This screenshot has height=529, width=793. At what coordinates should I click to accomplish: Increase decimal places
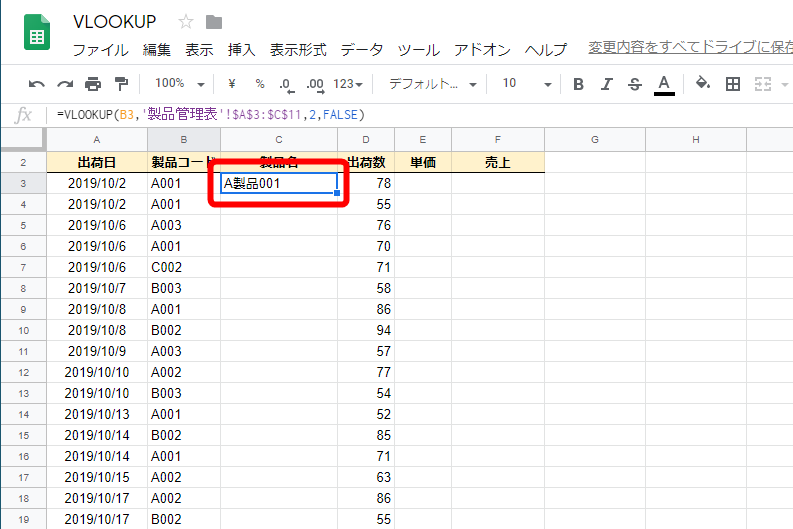(315, 84)
